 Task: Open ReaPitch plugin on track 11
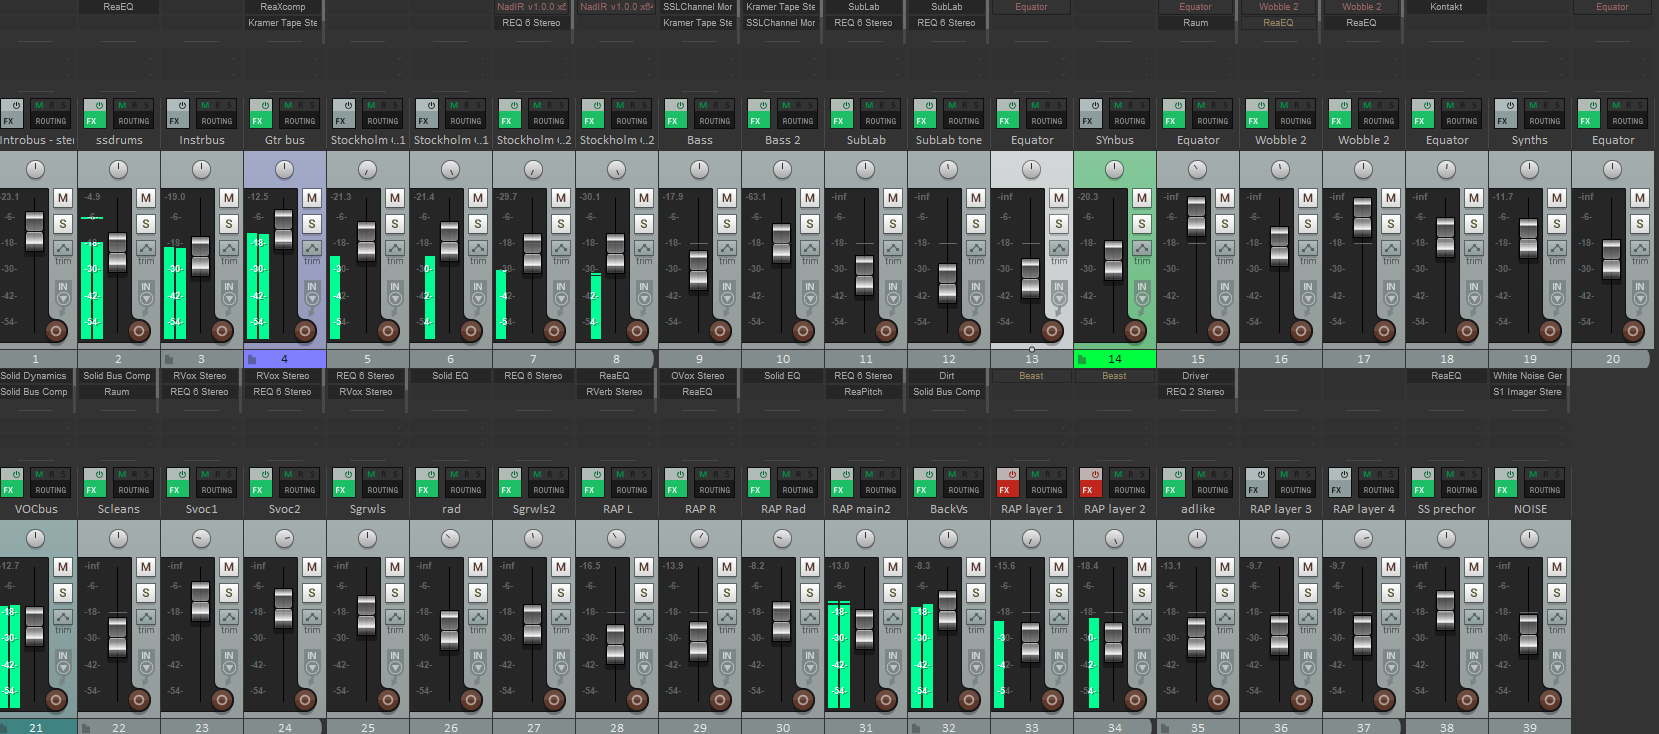[864, 392]
